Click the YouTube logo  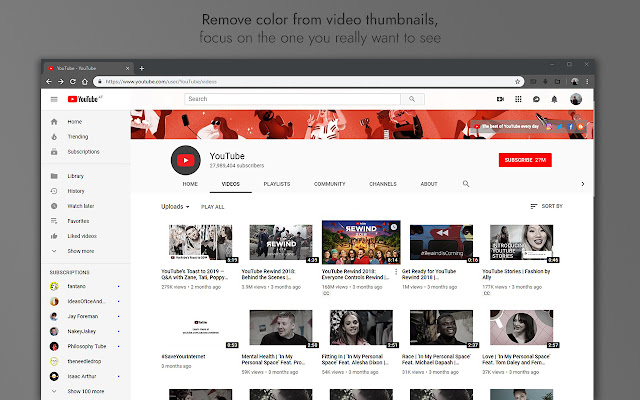(84, 99)
